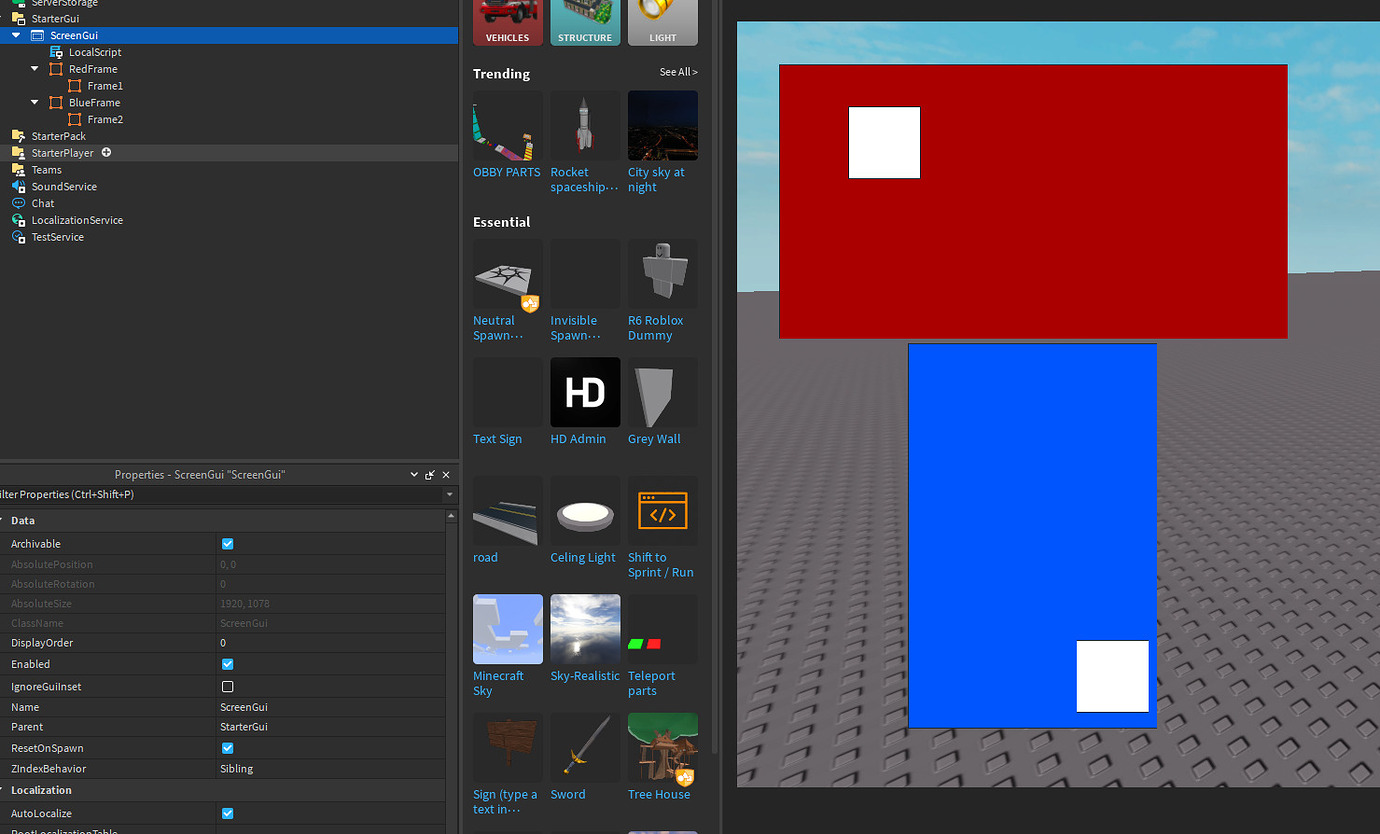Click the add-object plus icon beside StarterPlayer
This screenshot has height=834, width=1380.
(x=106, y=152)
